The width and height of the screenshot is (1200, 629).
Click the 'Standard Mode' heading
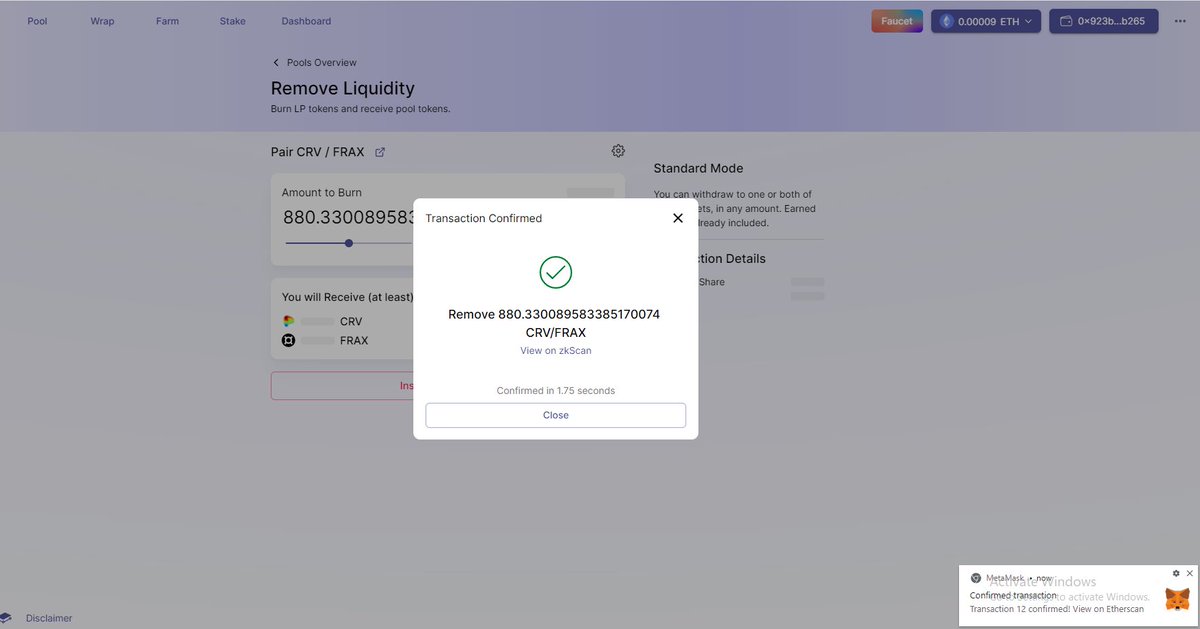click(698, 168)
